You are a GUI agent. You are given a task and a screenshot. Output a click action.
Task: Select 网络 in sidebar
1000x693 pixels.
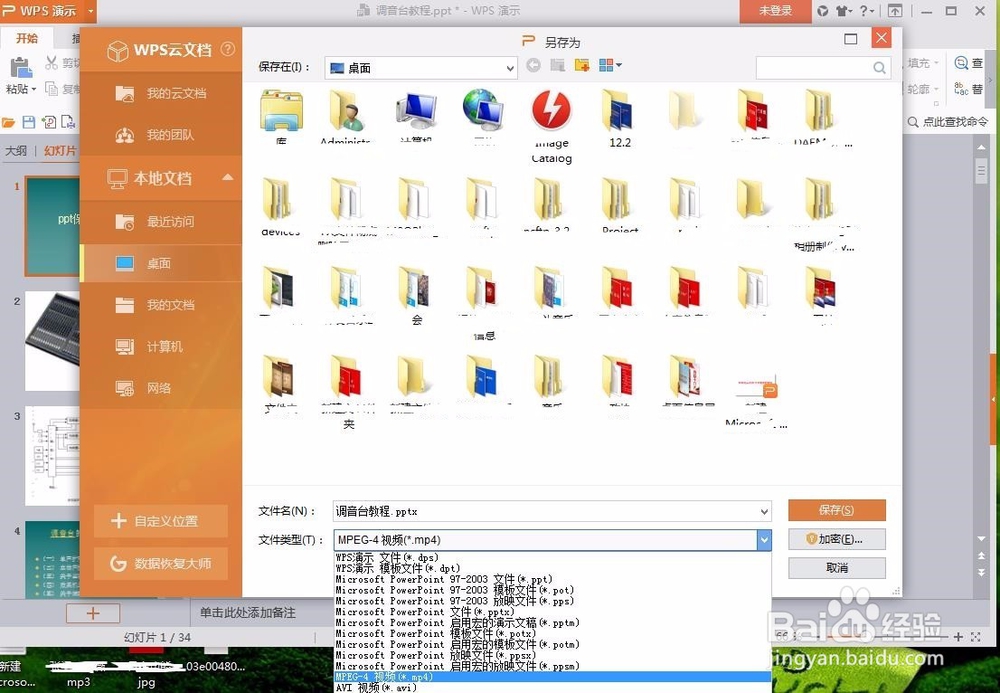coord(161,388)
